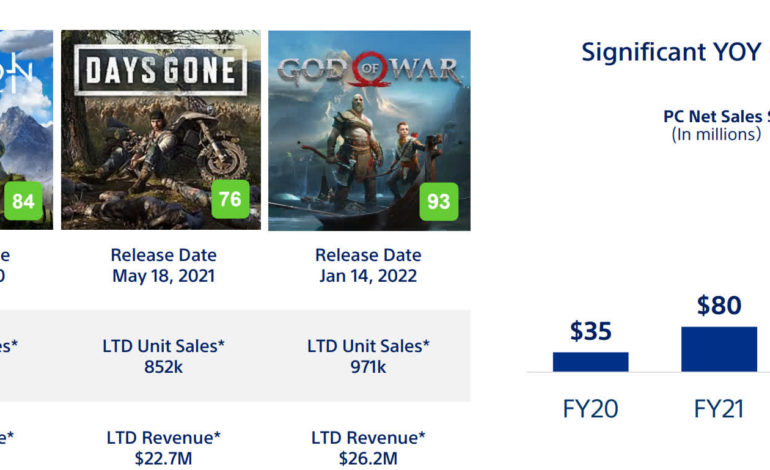Click the $80 value label
The height and width of the screenshot is (470, 770).
tap(719, 305)
